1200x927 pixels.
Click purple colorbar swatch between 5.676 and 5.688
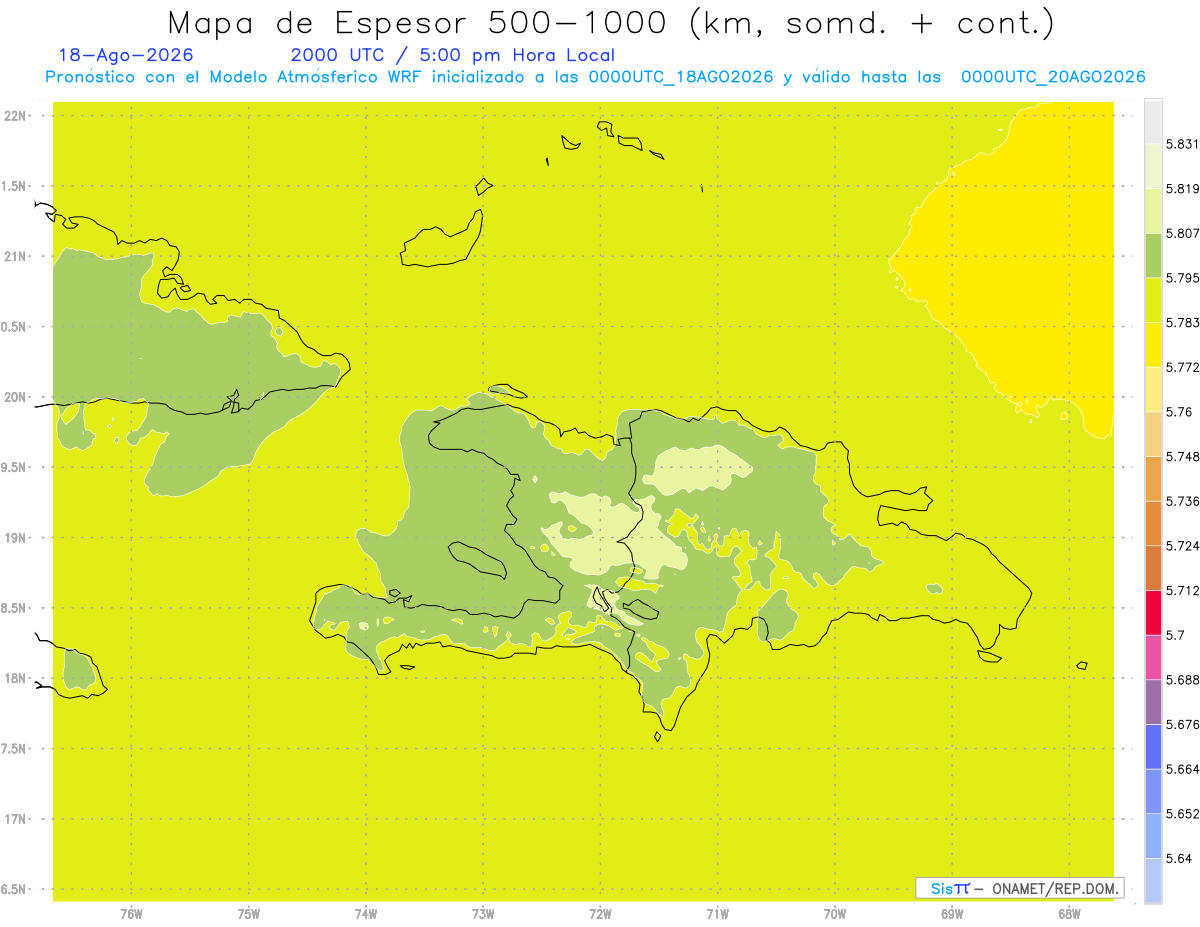tap(1153, 702)
